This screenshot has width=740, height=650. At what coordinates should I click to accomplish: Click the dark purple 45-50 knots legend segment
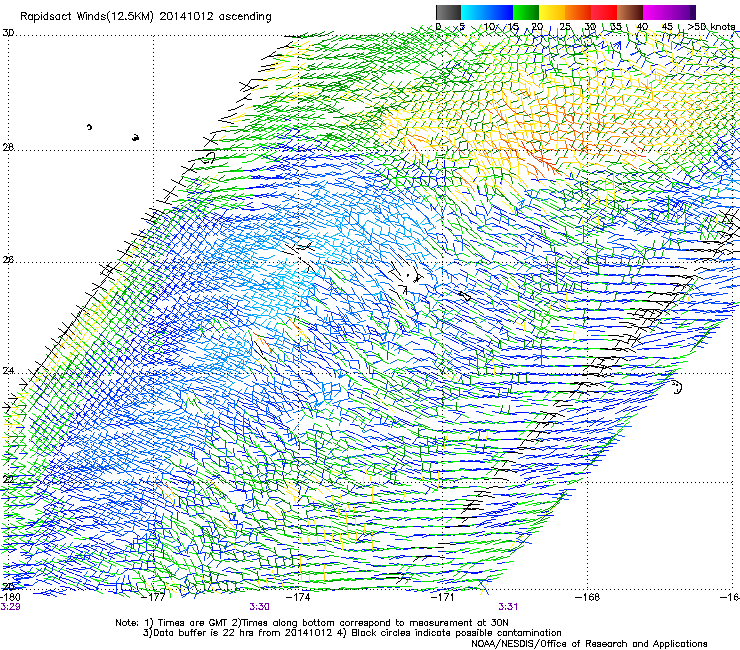click(682, 12)
